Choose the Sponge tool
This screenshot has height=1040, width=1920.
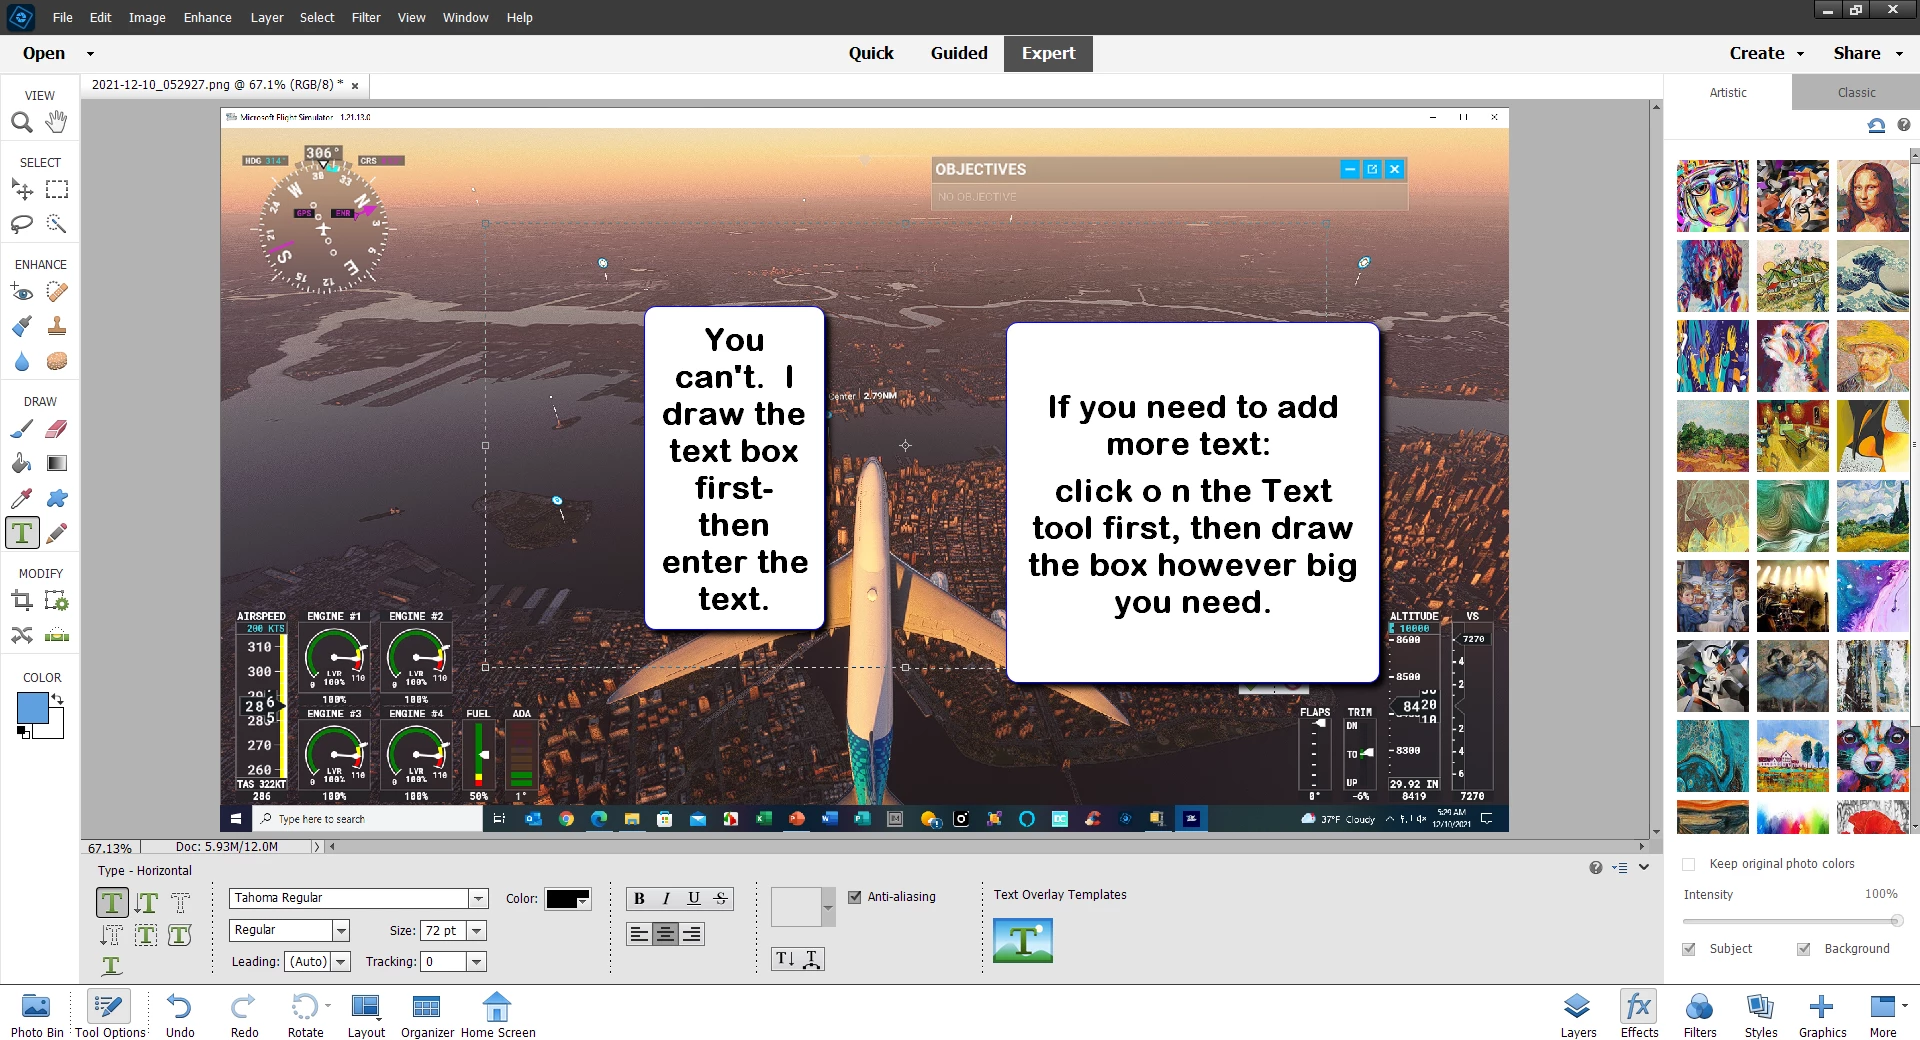(57, 361)
